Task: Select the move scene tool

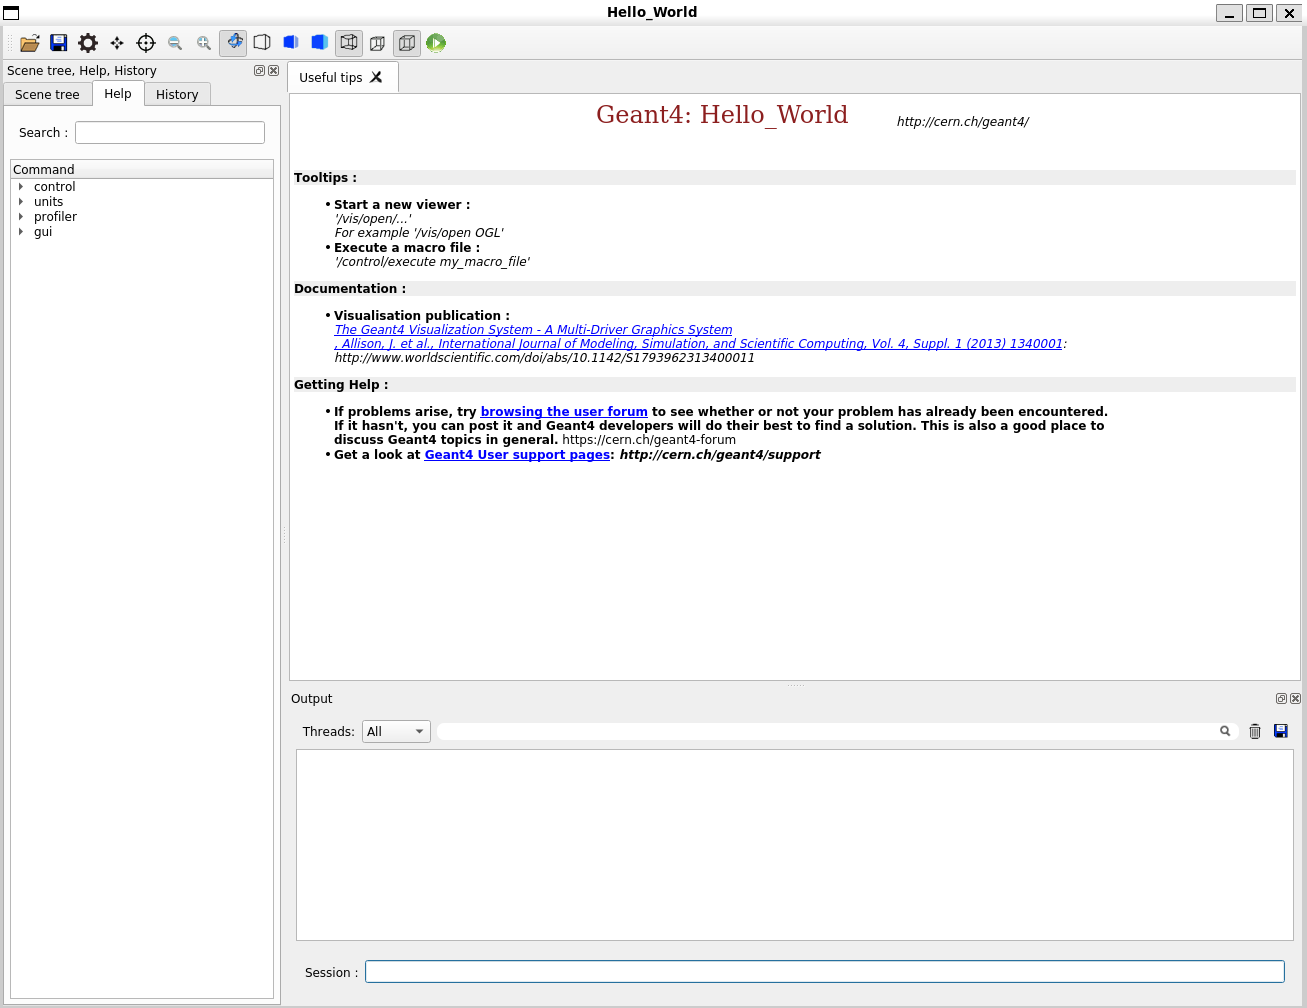Action: tap(116, 42)
